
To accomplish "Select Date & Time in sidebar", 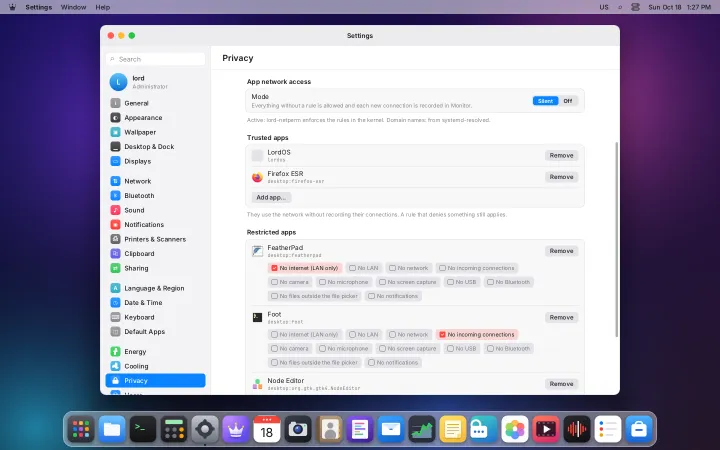I will [x=155, y=303].
